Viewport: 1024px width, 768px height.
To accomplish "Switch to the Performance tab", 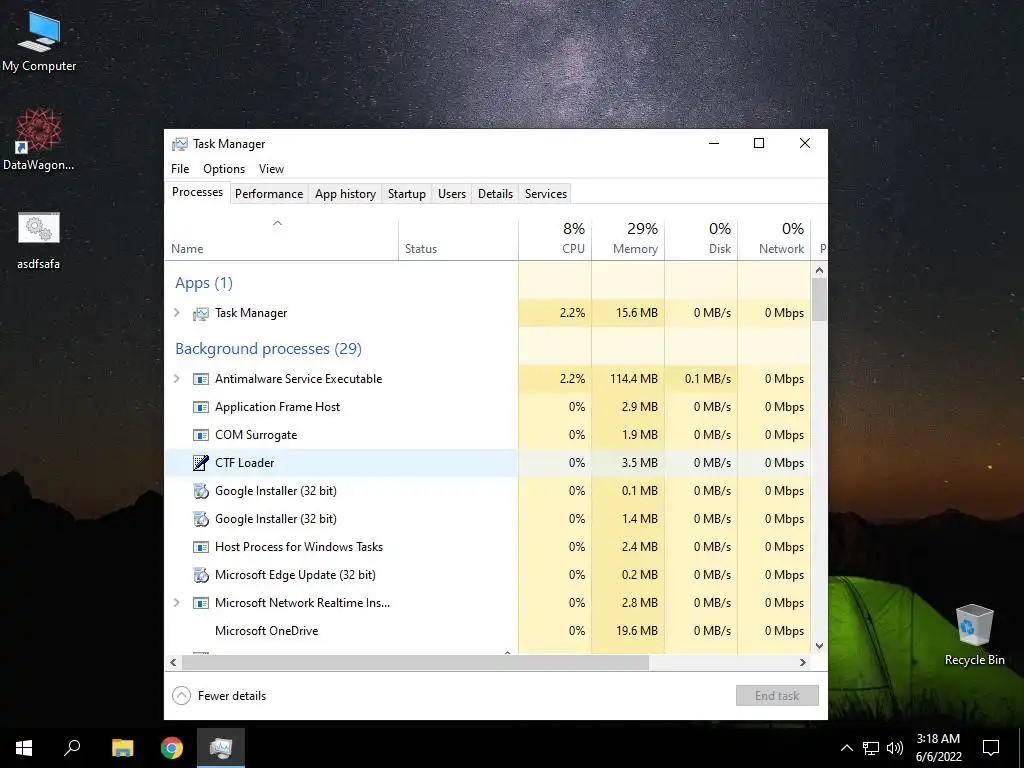I will click(x=269, y=194).
